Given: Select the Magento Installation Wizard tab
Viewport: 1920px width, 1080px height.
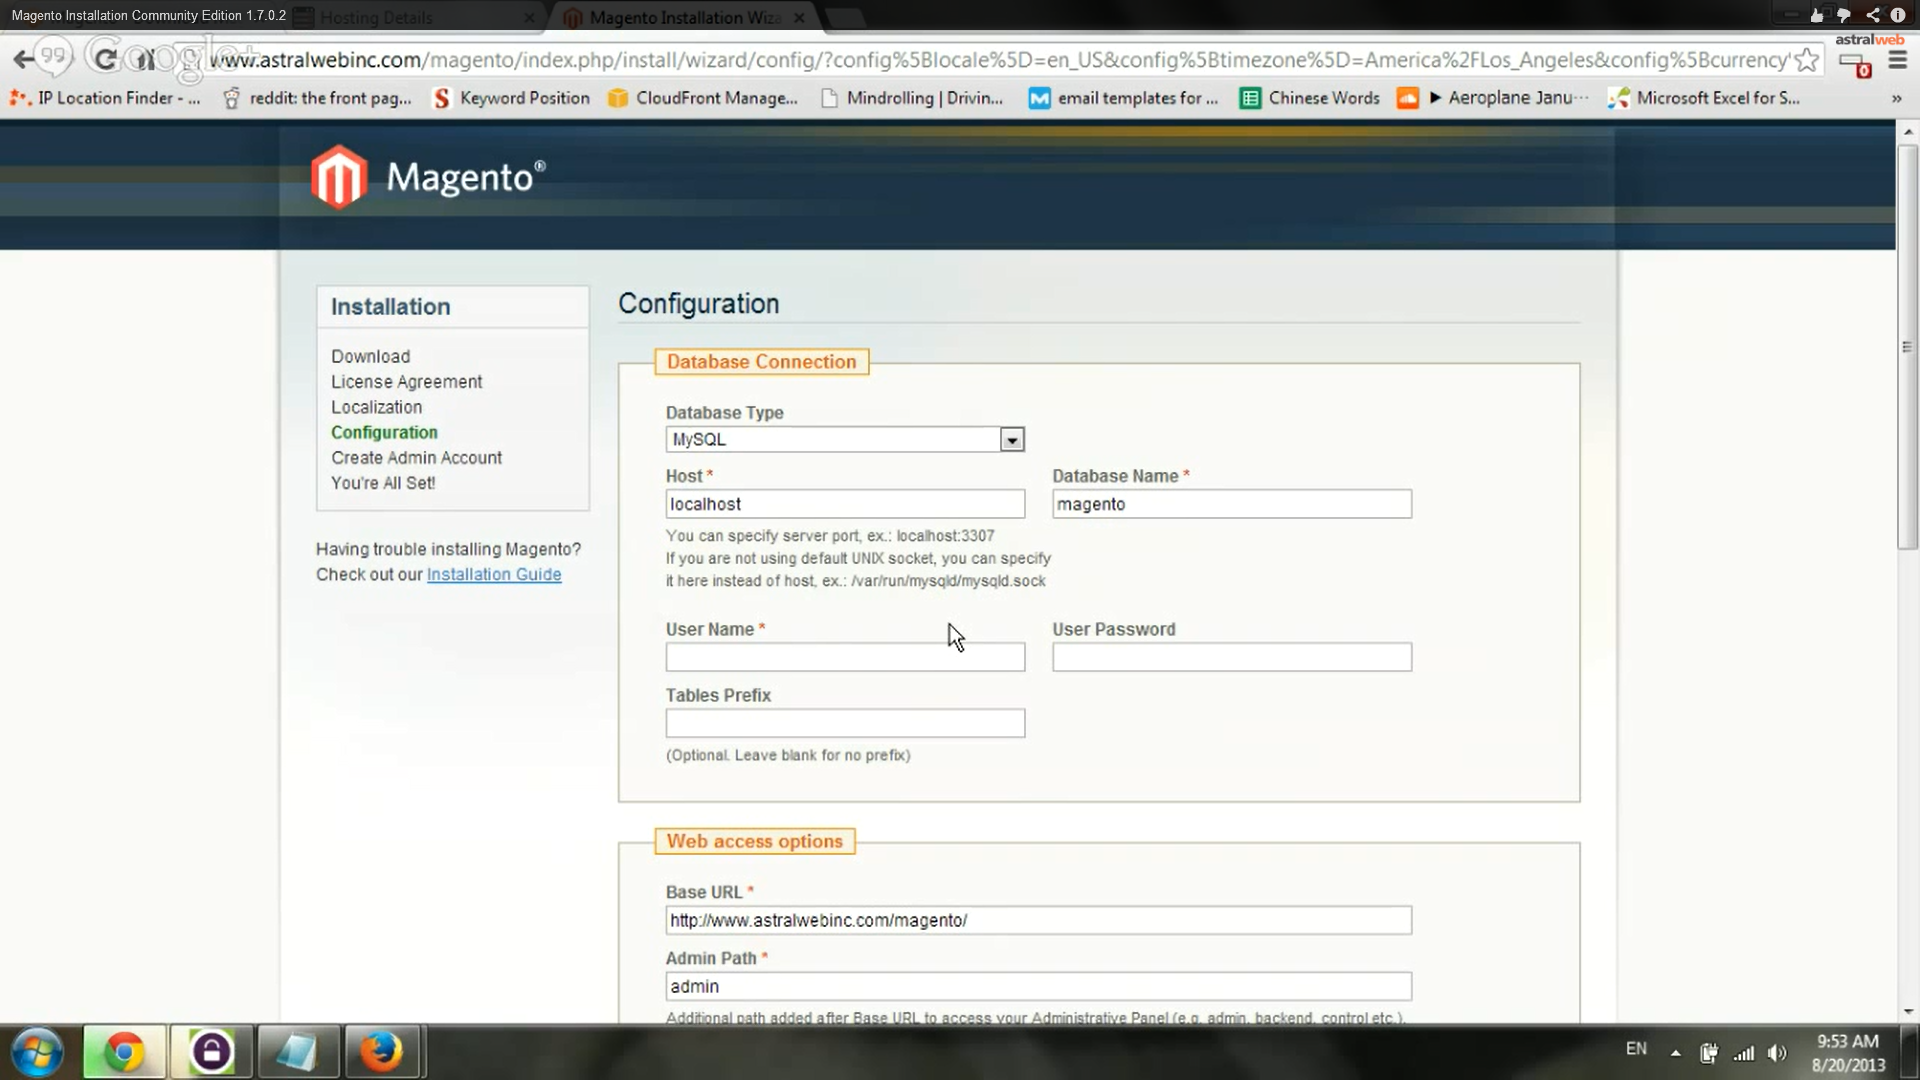Looking at the screenshot, I should 684,17.
